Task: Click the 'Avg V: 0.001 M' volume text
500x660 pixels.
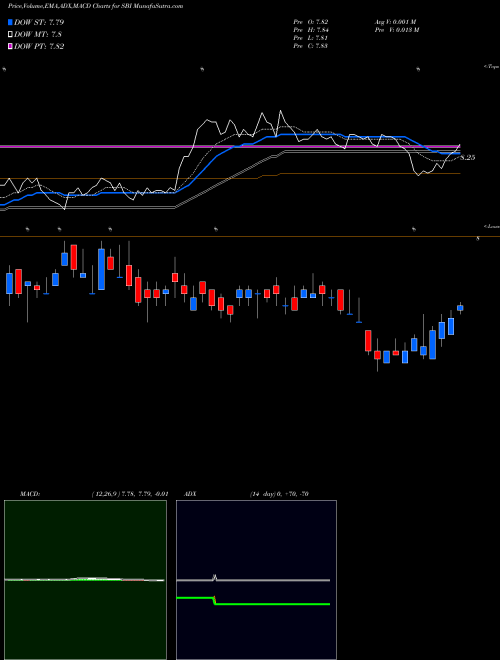Action: 396,22
